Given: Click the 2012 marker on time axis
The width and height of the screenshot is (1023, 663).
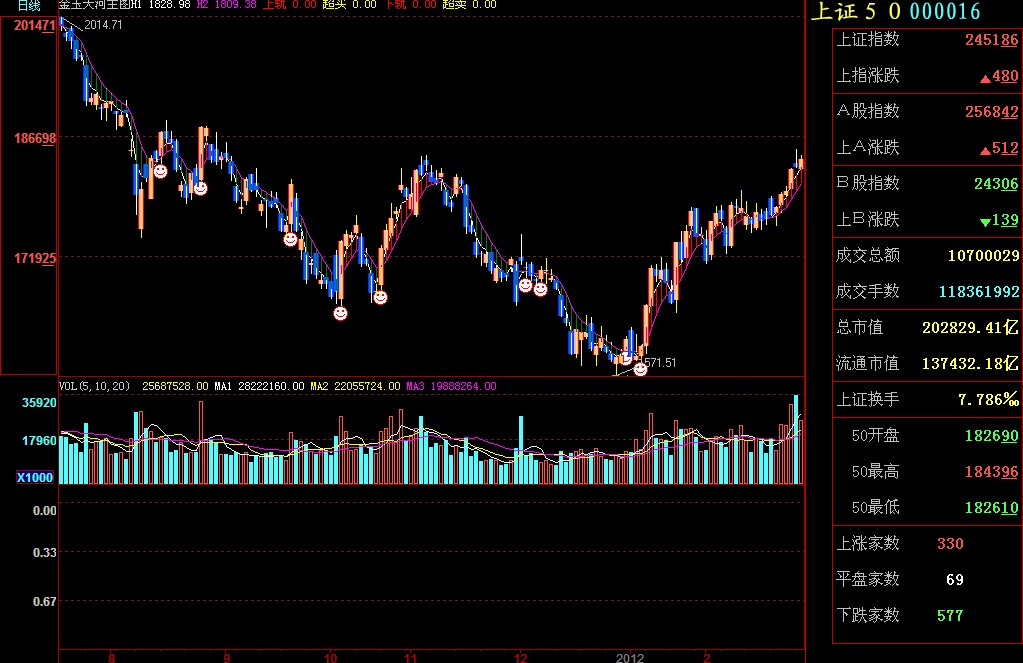Looking at the screenshot, I should 629,657.
